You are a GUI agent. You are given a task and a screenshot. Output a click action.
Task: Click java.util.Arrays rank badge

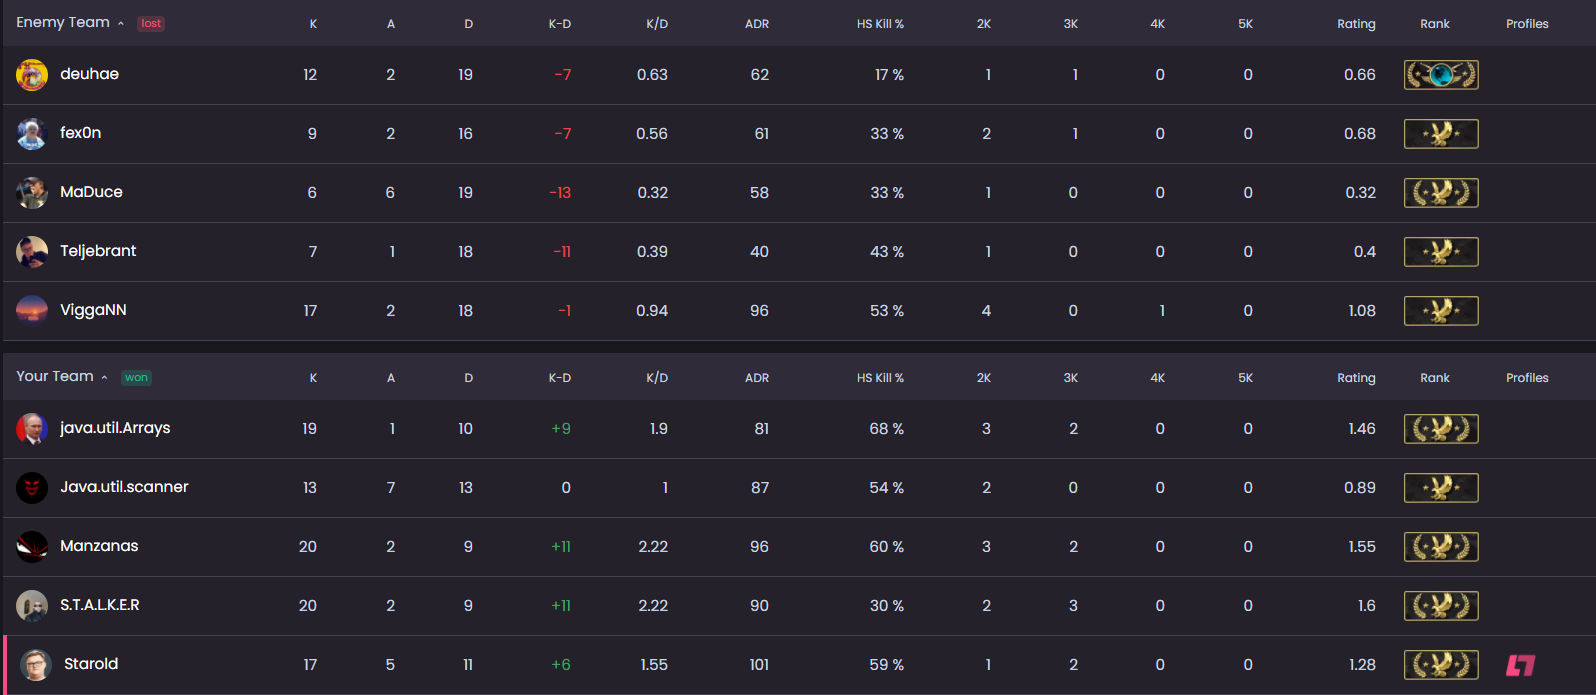pos(1441,429)
